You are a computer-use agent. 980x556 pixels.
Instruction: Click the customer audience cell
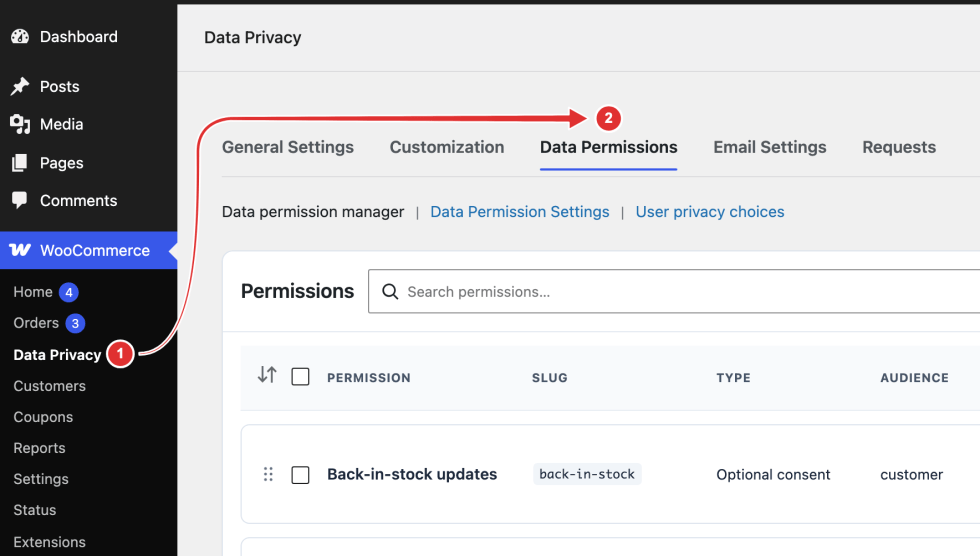coord(911,475)
